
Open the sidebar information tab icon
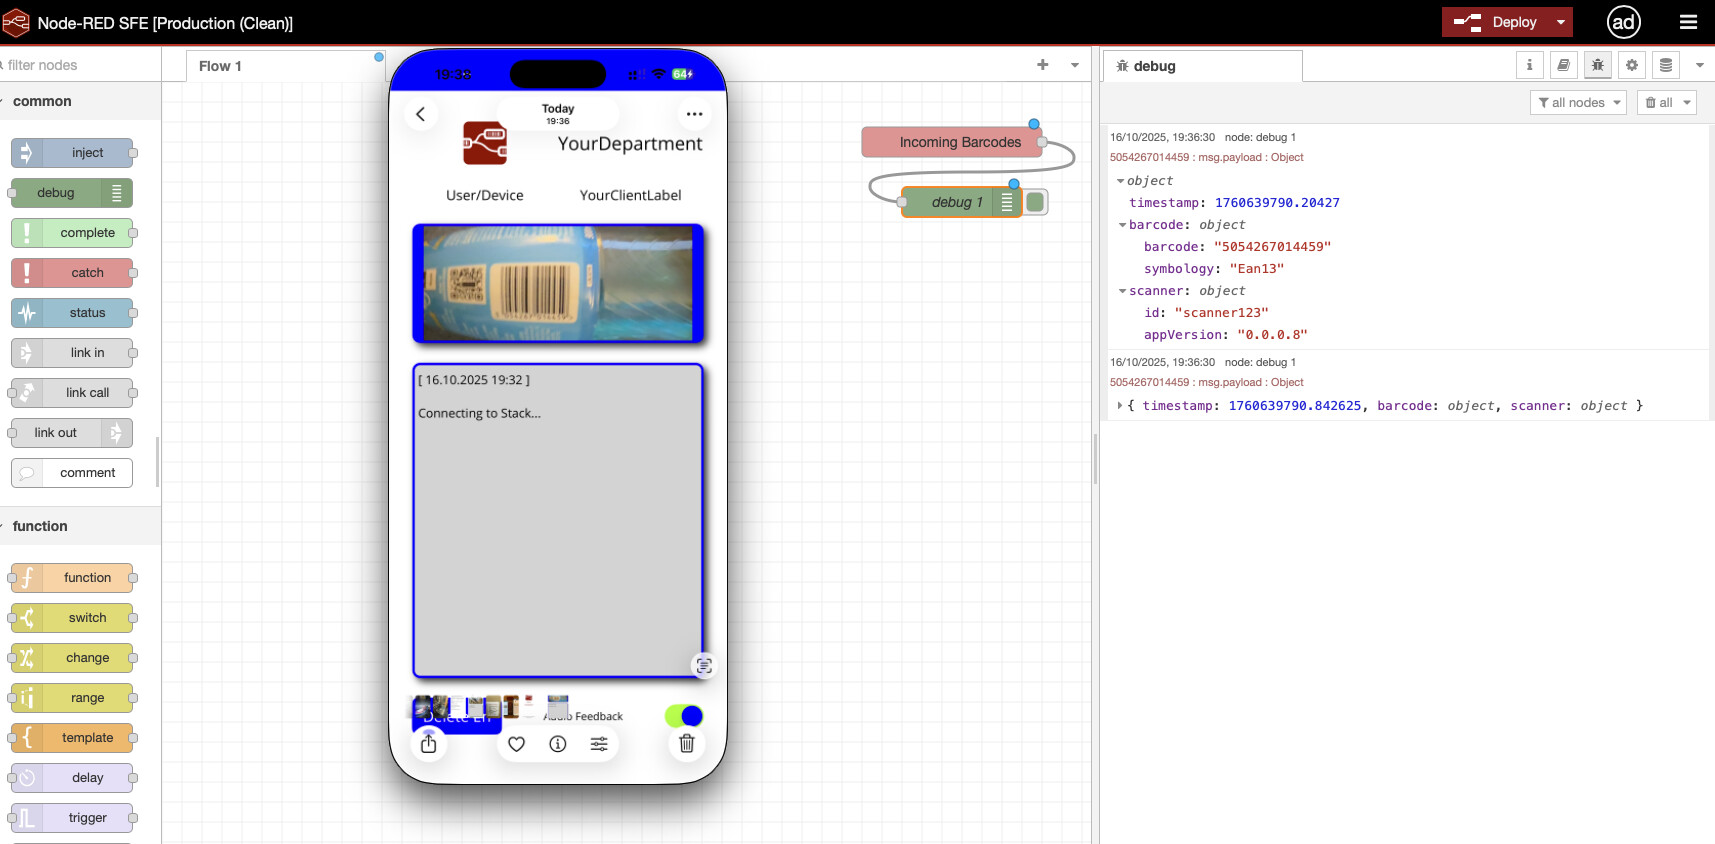(x=1529, y=65)
